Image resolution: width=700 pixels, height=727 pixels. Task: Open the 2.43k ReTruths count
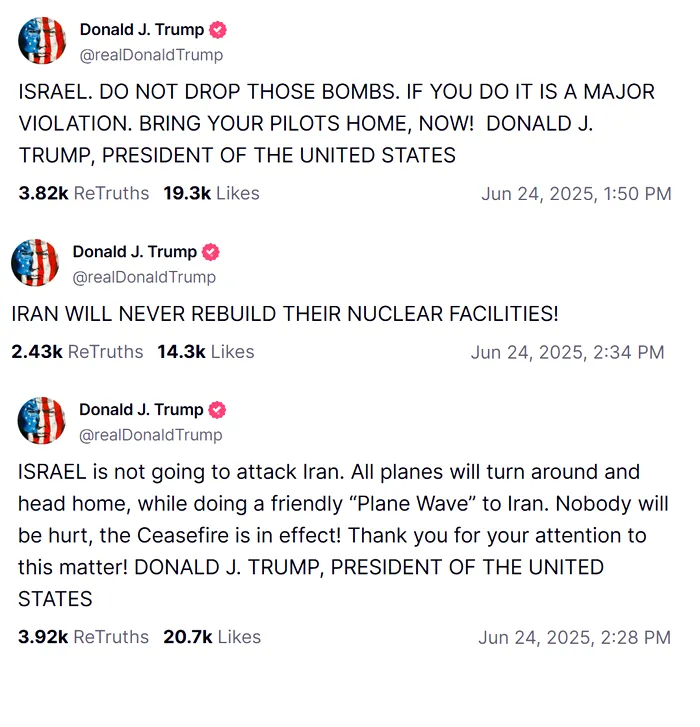click(x=77, y=351)
